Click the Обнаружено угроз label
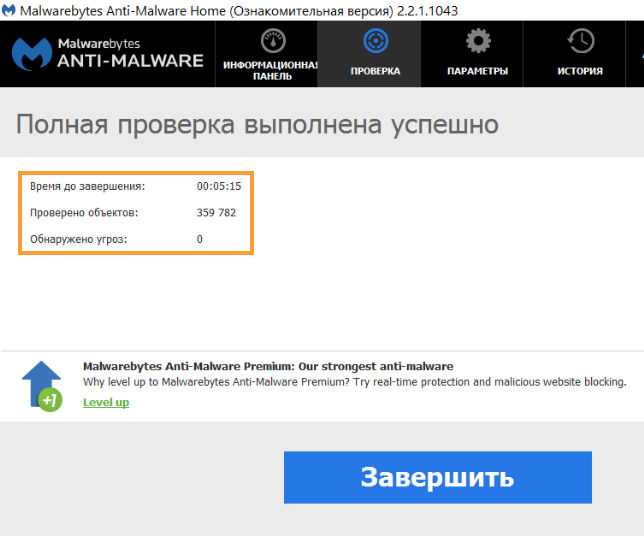Image resolution: width=644 pixels, height=536 pixels. point(78,239)
